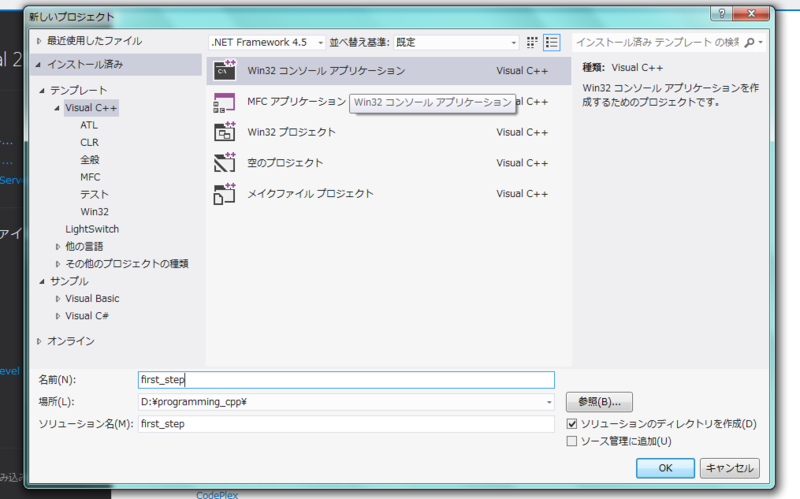This screenshot has height=499, width=800.
Task: Collapse the サンプル tree node arrow
Action: click(42, 282)
